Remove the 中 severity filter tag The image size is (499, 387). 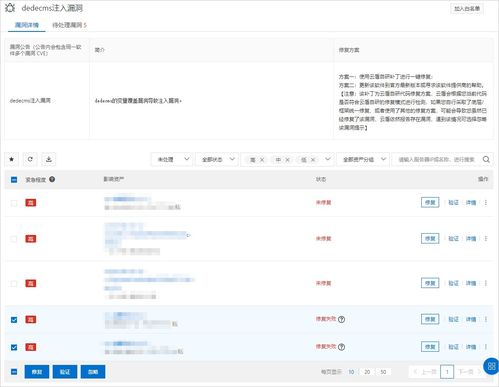pyautogui.click(x=287, y=160)
